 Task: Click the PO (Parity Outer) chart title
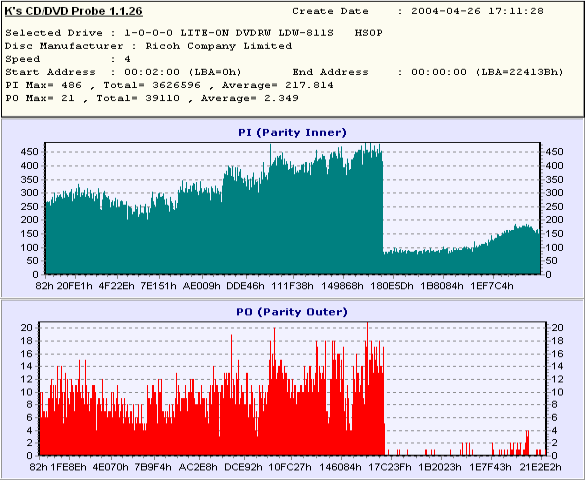pyautogui.click(x=292, y=312)
